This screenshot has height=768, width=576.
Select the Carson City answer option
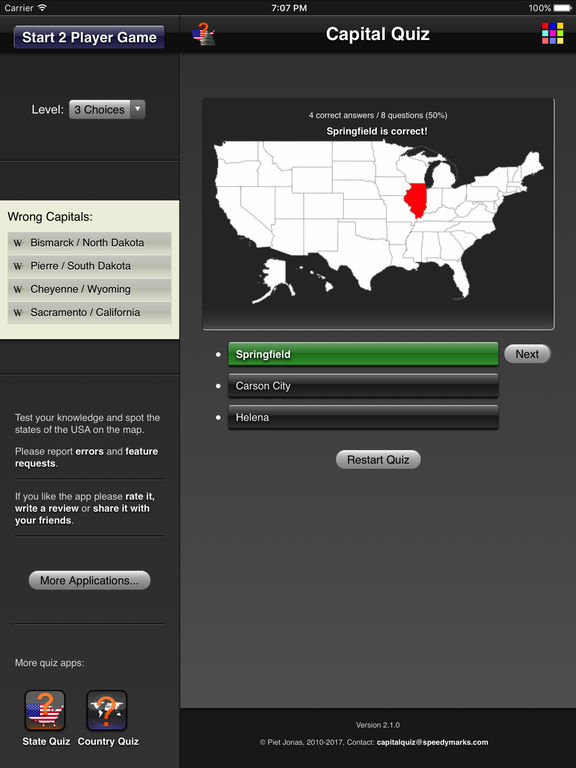[363, 386]
